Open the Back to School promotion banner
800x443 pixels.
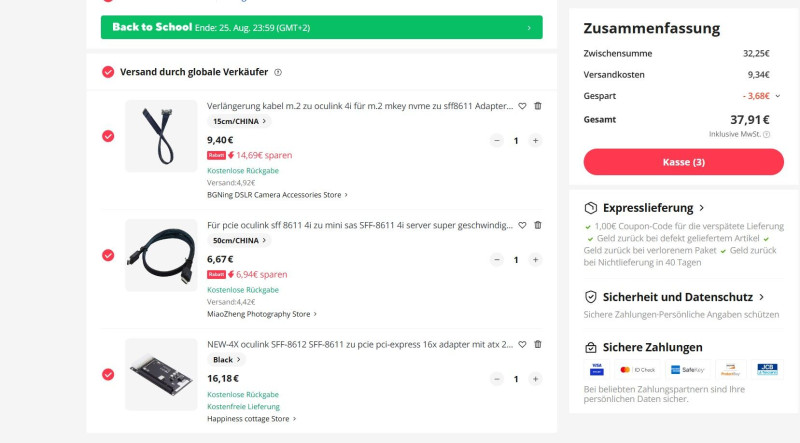[x=321, y=27]
